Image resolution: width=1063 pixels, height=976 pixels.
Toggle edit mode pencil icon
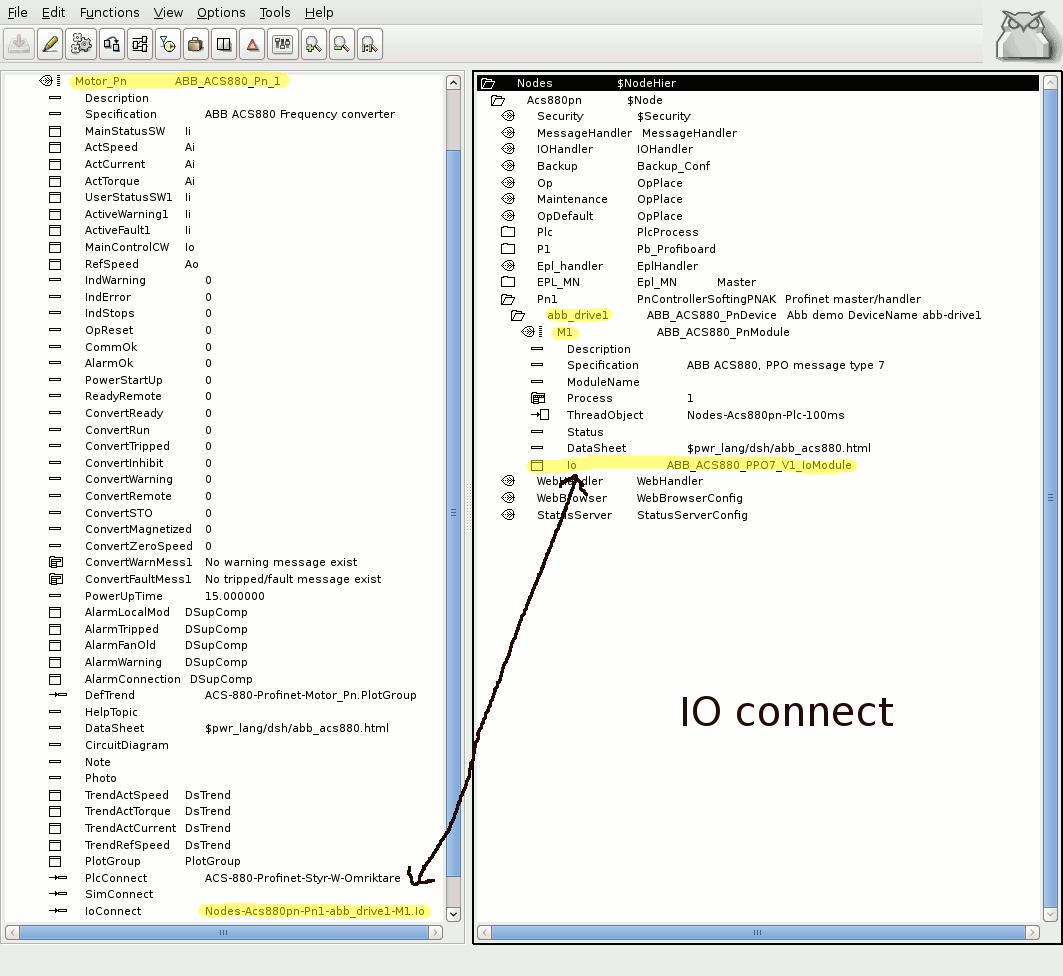pyautogui.click(x=50, y=45)
